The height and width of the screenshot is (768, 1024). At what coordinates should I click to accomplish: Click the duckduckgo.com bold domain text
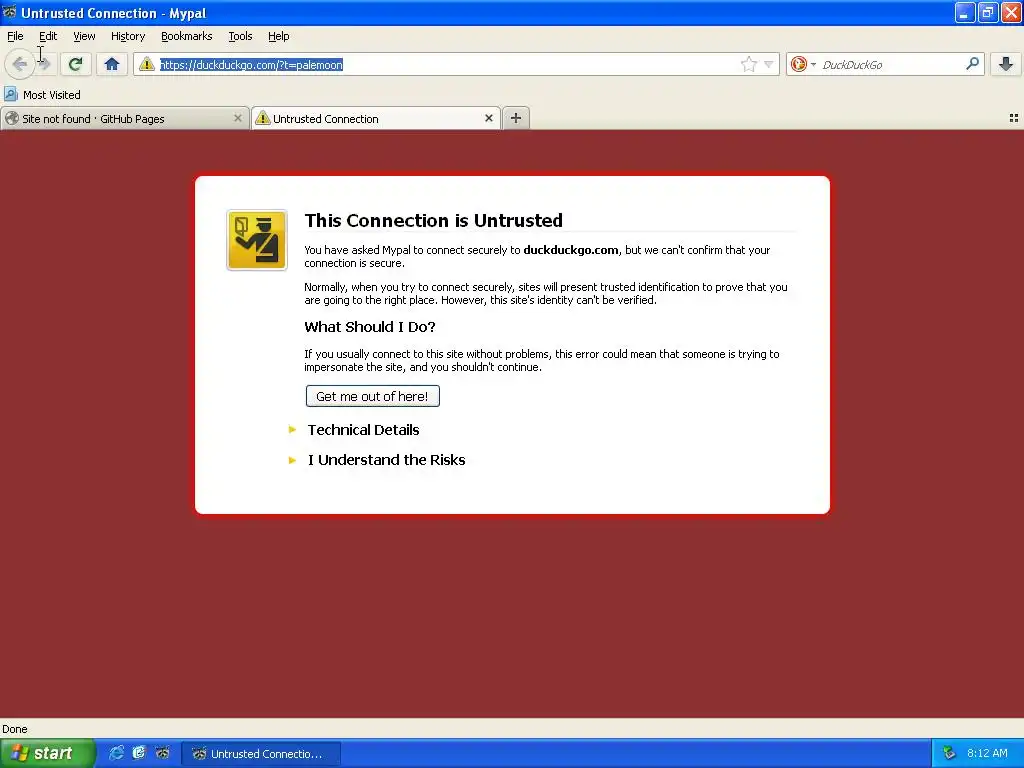click(x=570, y=249)
